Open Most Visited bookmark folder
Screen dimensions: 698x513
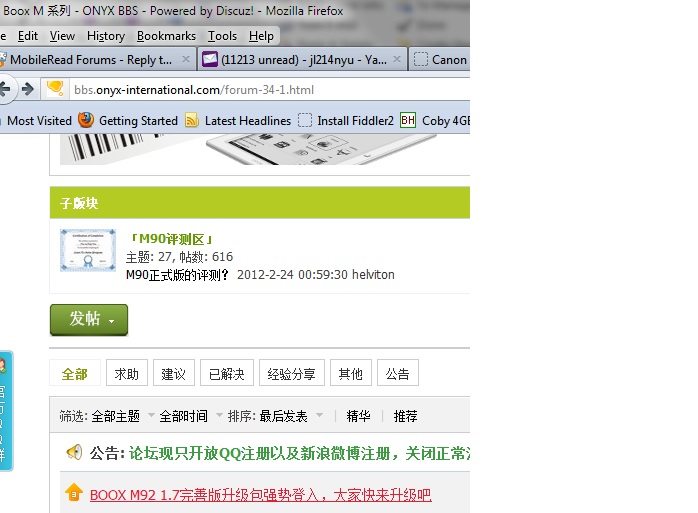[x=39, y=121]
